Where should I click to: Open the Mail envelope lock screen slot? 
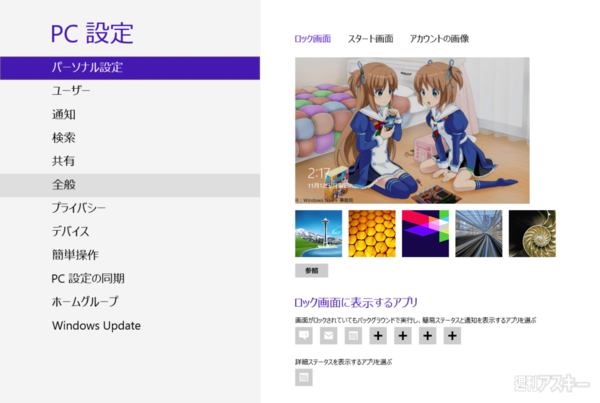tap(328, 336)
